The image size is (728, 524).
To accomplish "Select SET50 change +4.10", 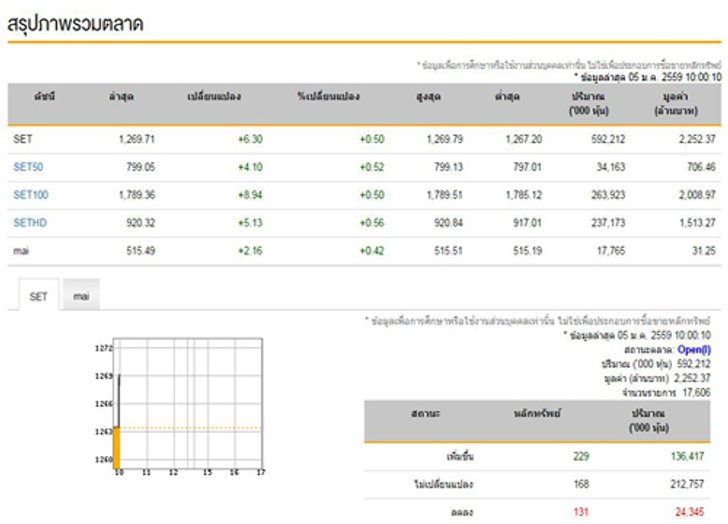I will [x=250, y=167].
